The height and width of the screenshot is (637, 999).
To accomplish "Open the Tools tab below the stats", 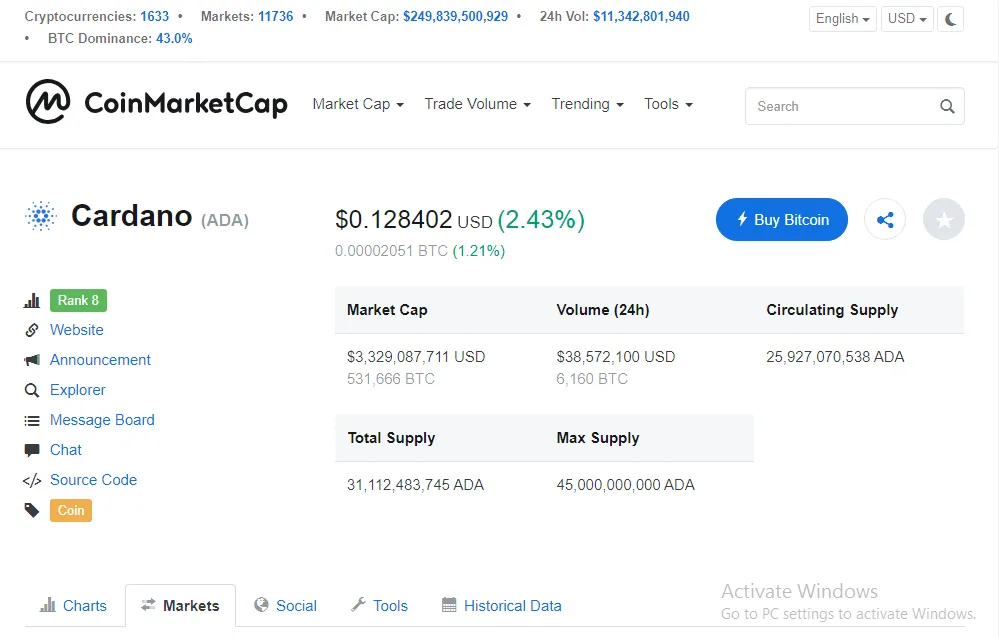I will tap(380, 605).
